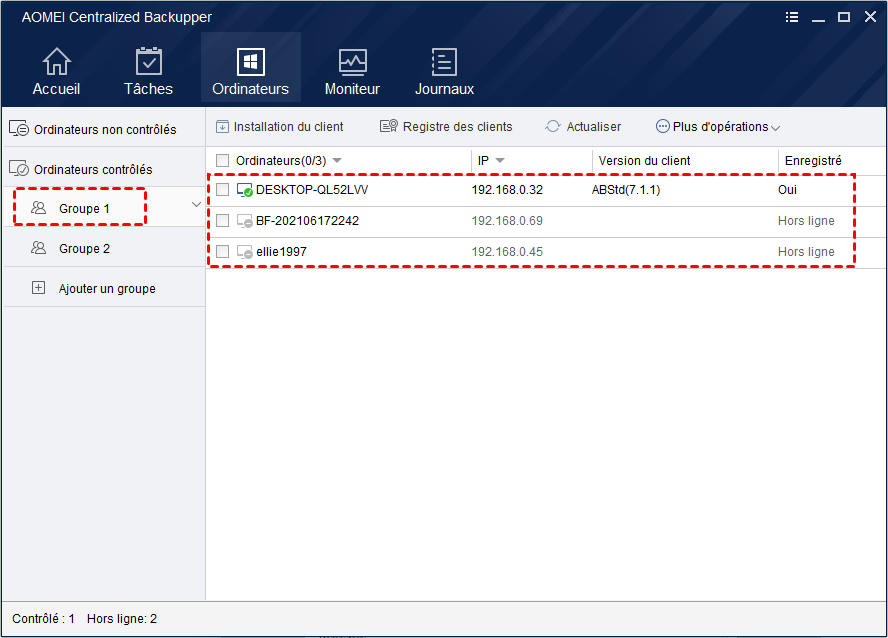The image size is (888, 638).
Task: Click the DESKTOP-QL52LVV computer name
Action: pyautogui.click(x=312, y=190)
